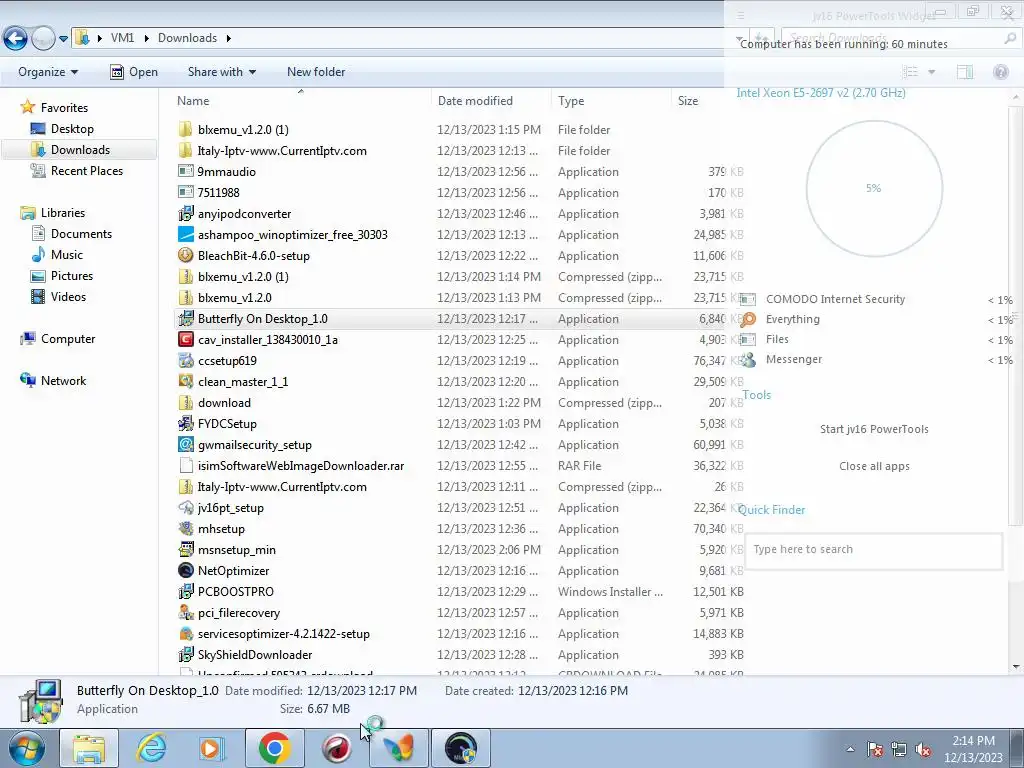
Task: Open Recent Places in Favorites
Action: [86, 170]
